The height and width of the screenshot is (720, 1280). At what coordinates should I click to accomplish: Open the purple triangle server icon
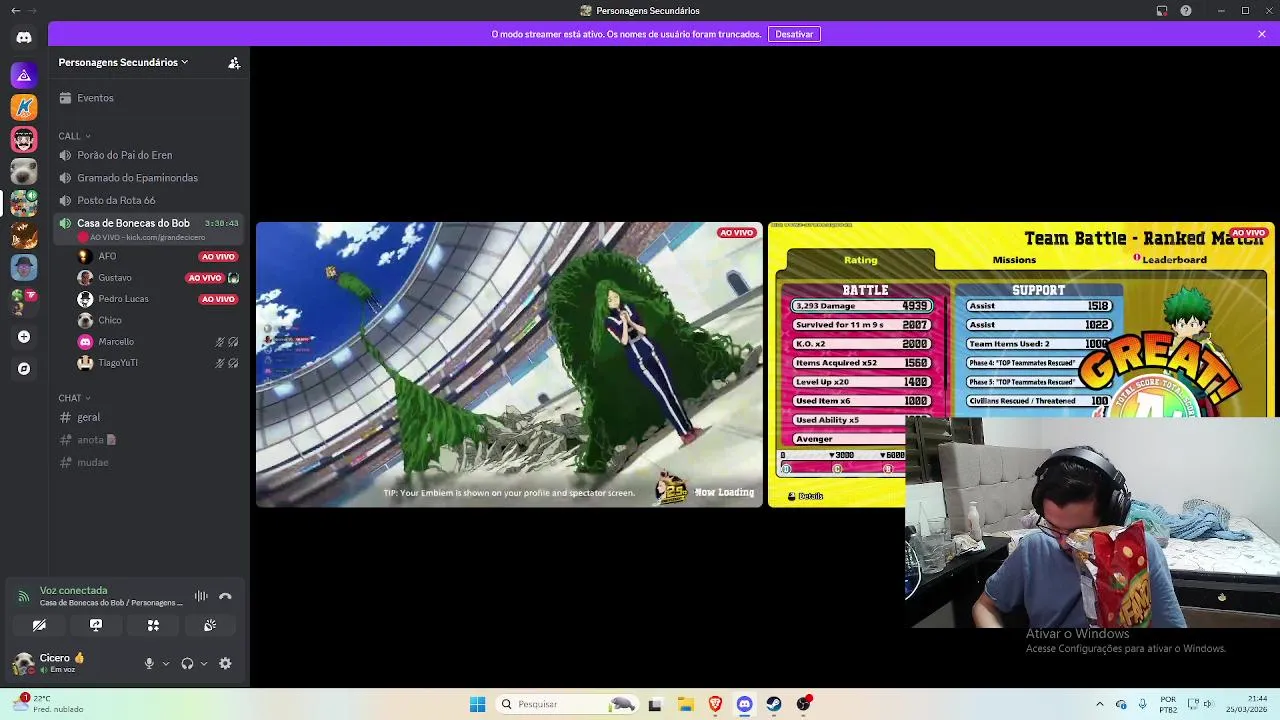[x=24, y=75]
